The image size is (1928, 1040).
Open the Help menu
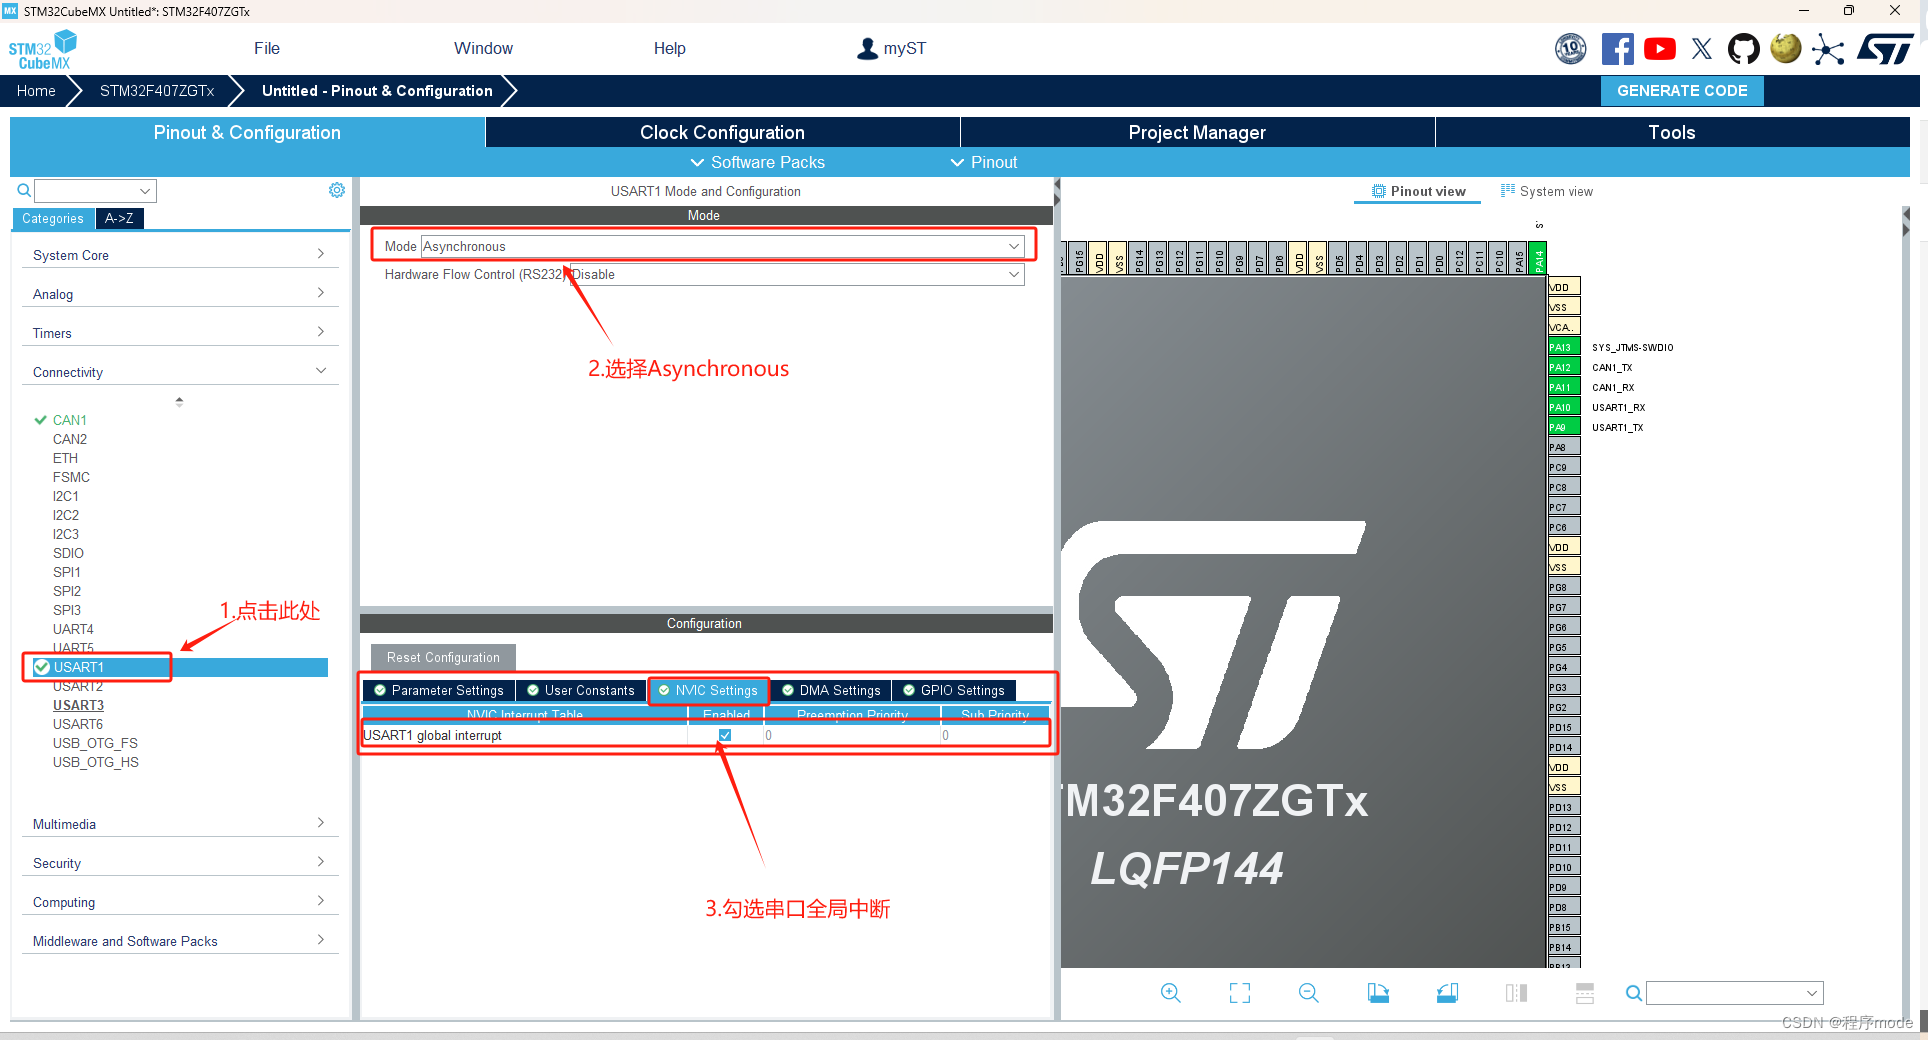670,48
